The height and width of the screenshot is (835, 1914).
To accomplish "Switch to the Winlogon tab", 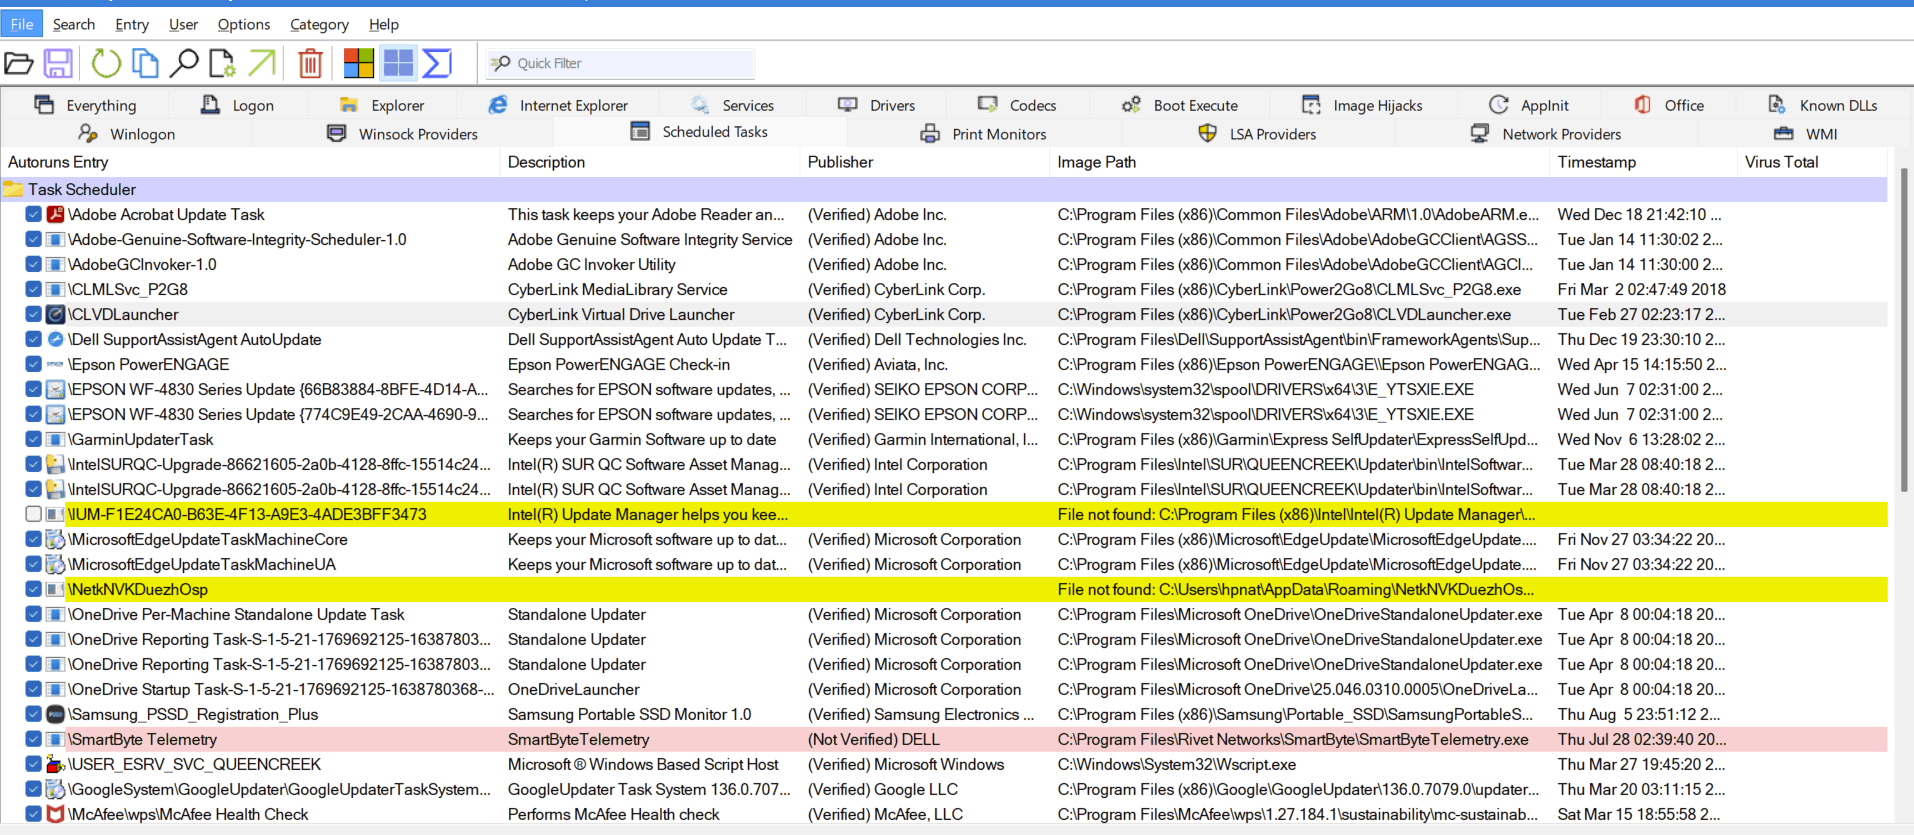I will click(x=127, y=134).
